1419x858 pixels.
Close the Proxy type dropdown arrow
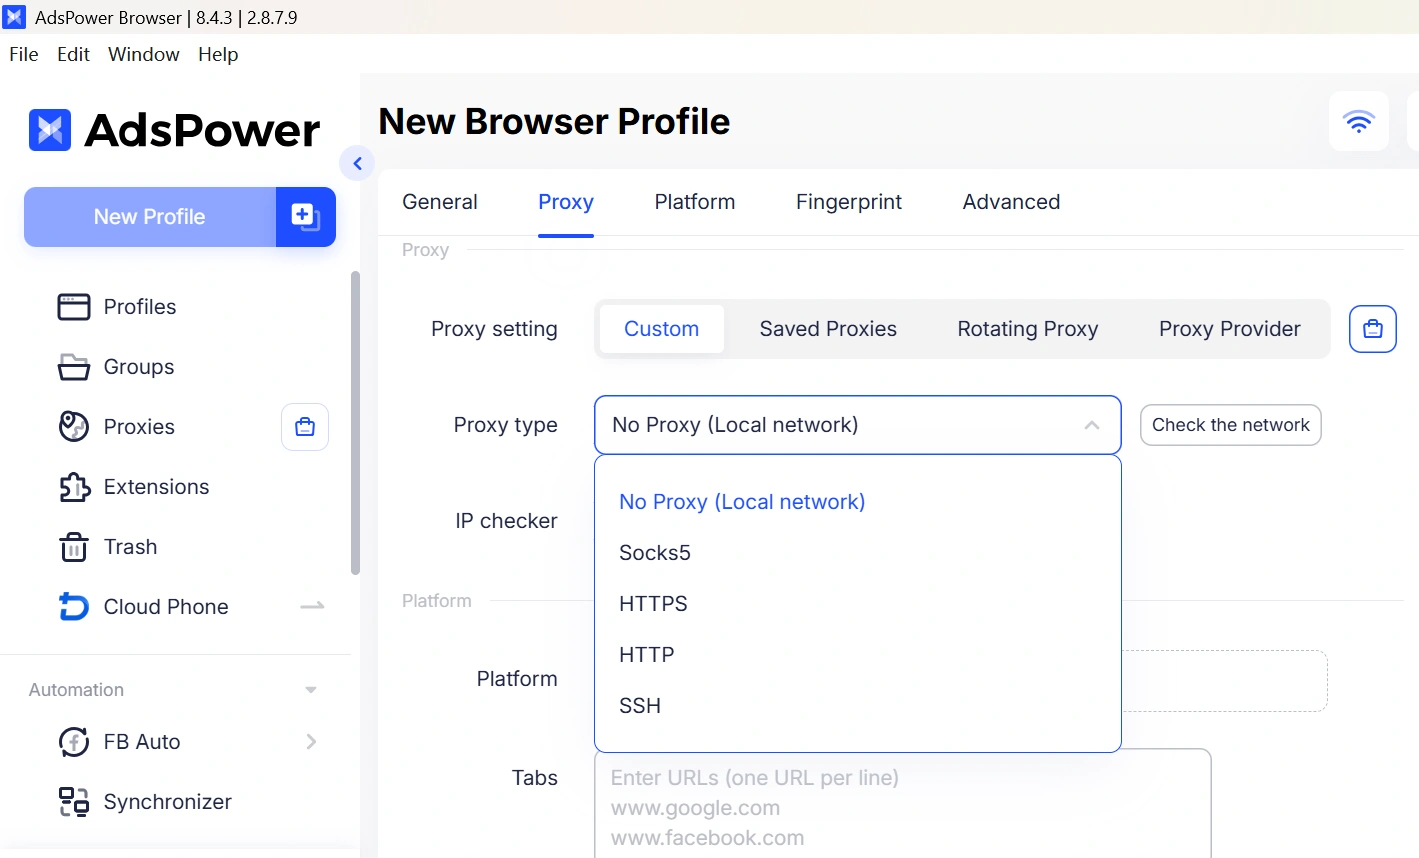pos(1092,425)
